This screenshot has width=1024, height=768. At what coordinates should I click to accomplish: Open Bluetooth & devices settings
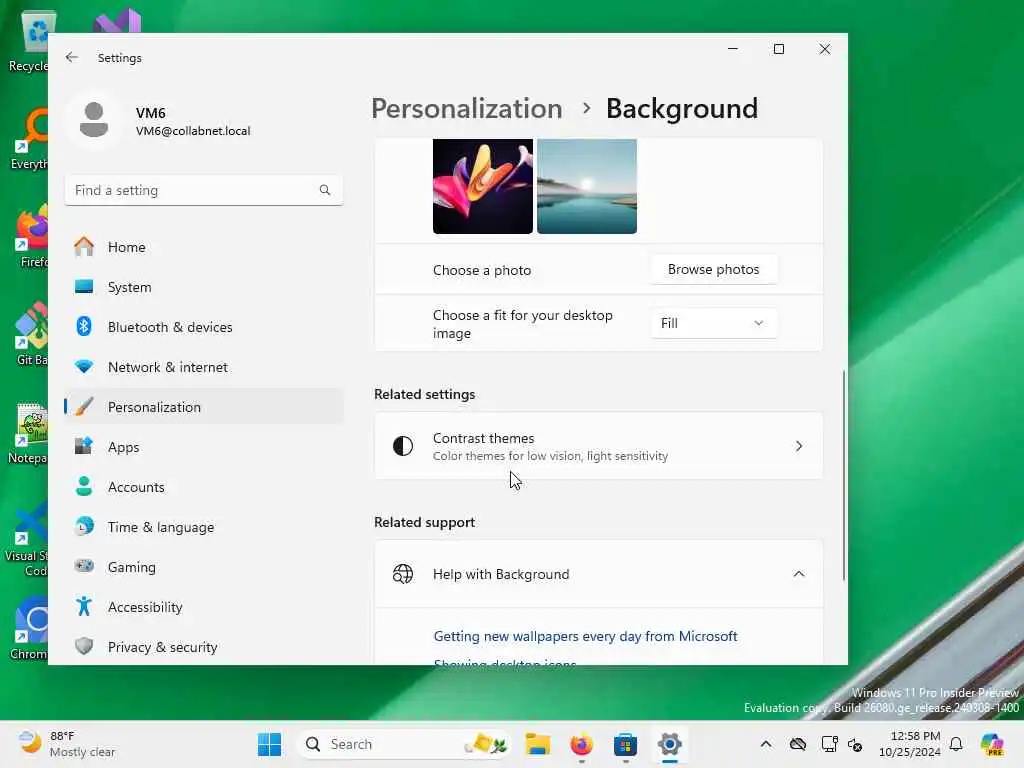tap(204, 327)
